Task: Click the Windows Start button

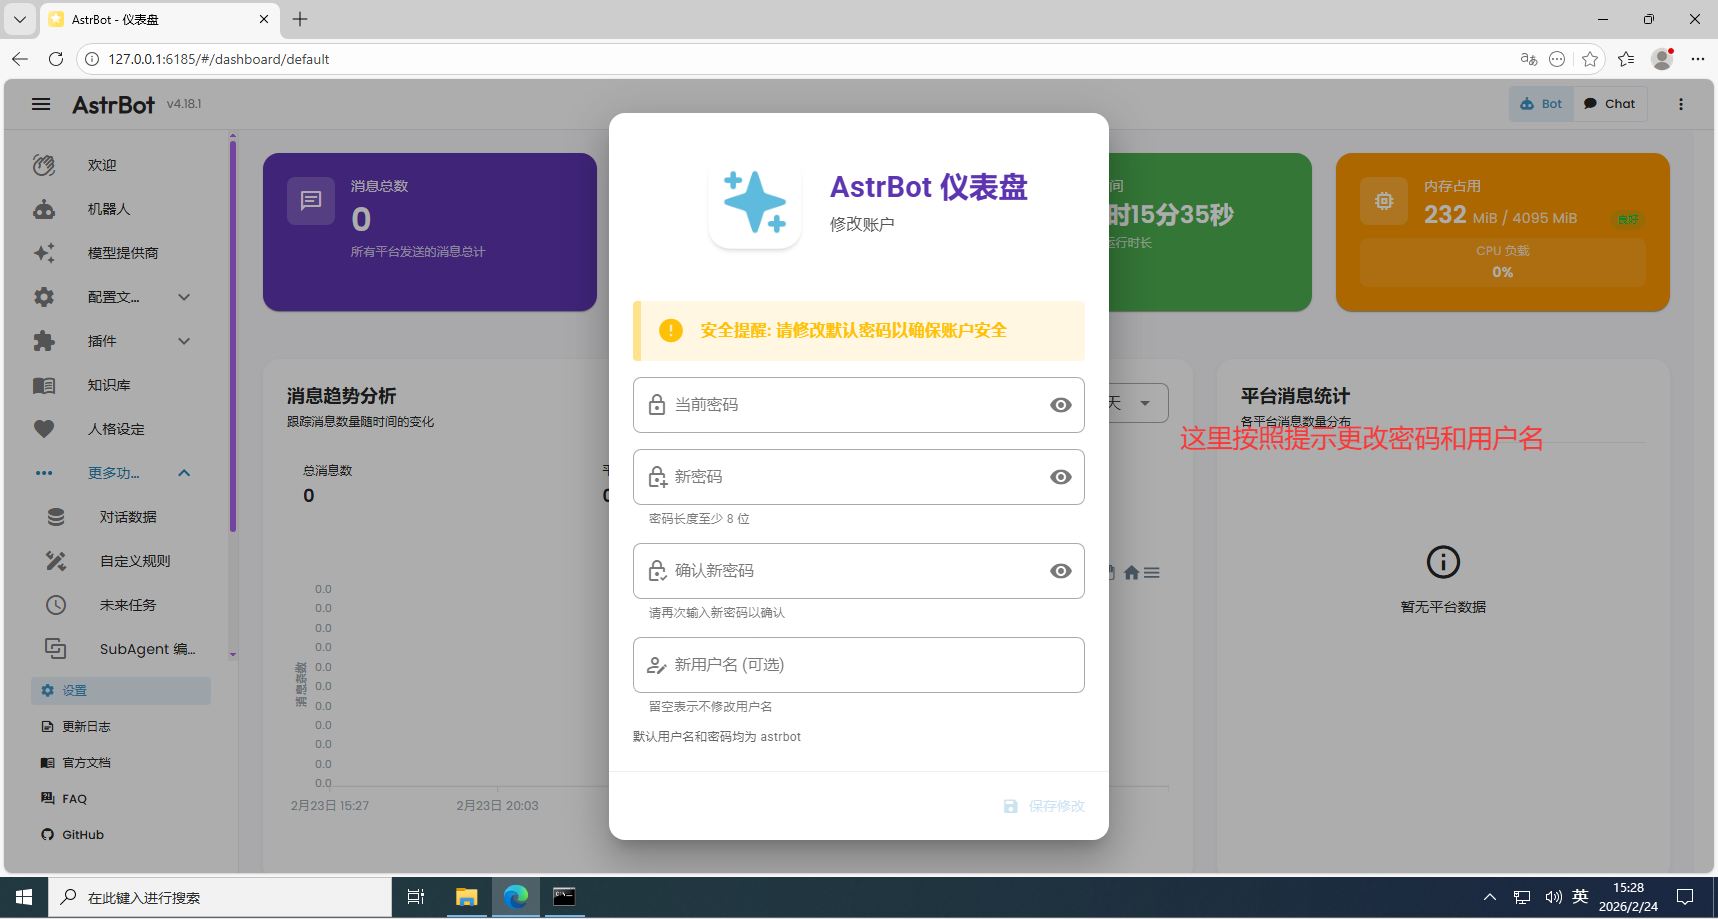Action: pos(24,897)
